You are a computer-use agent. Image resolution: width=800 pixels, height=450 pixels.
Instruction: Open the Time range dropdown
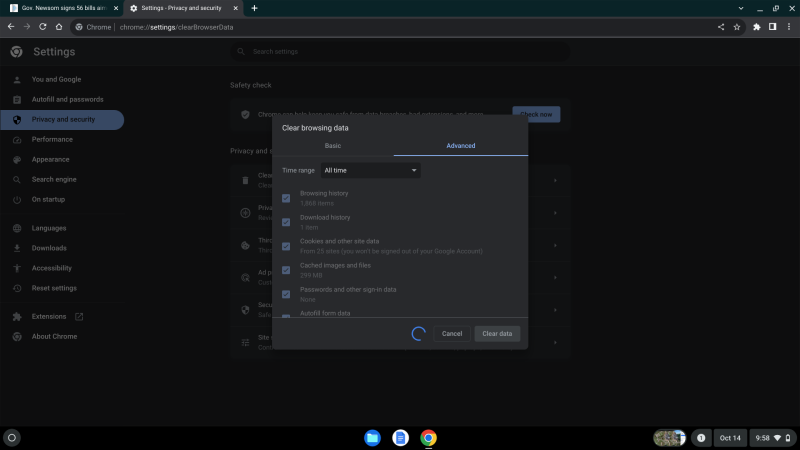point(370,171)
